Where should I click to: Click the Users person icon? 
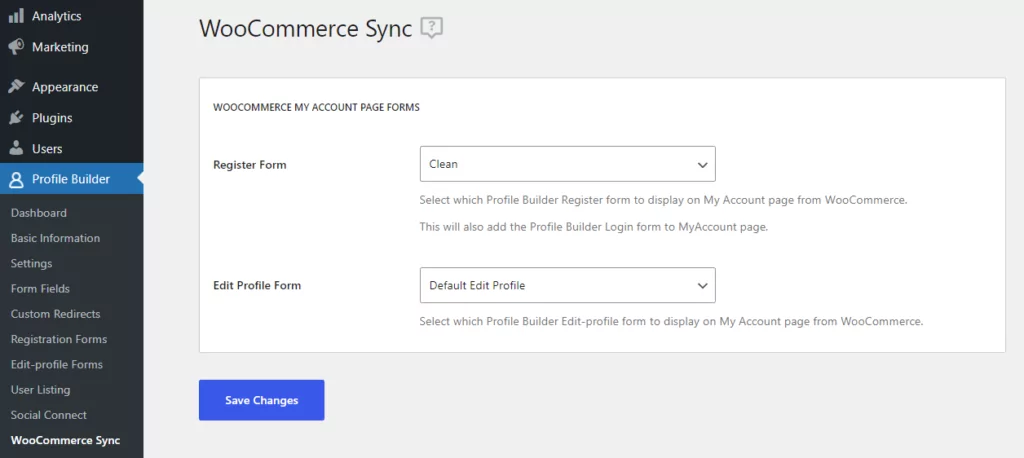[x=16, y=148]
